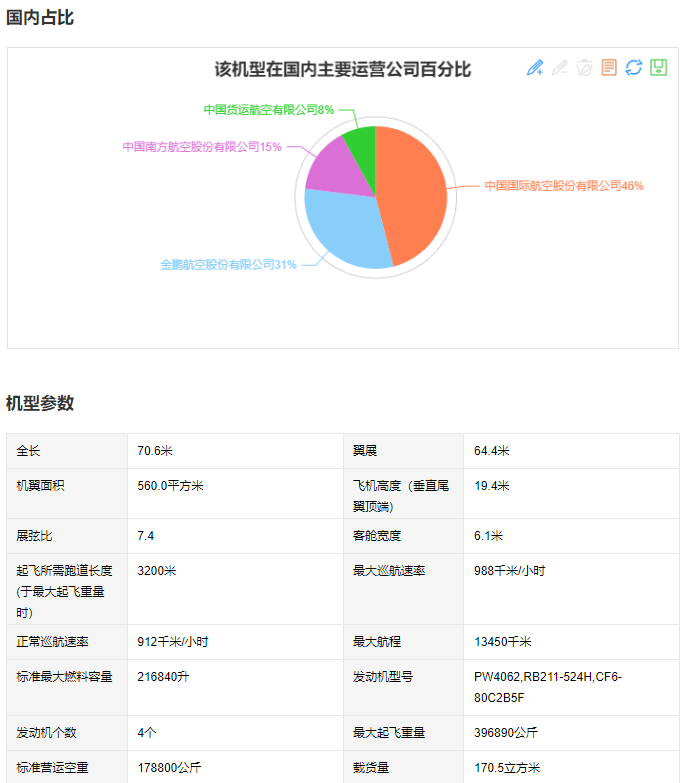Restore the chart using the refresh icon
This screenshot has height=783, width=685.
click(x=634, y=67)
